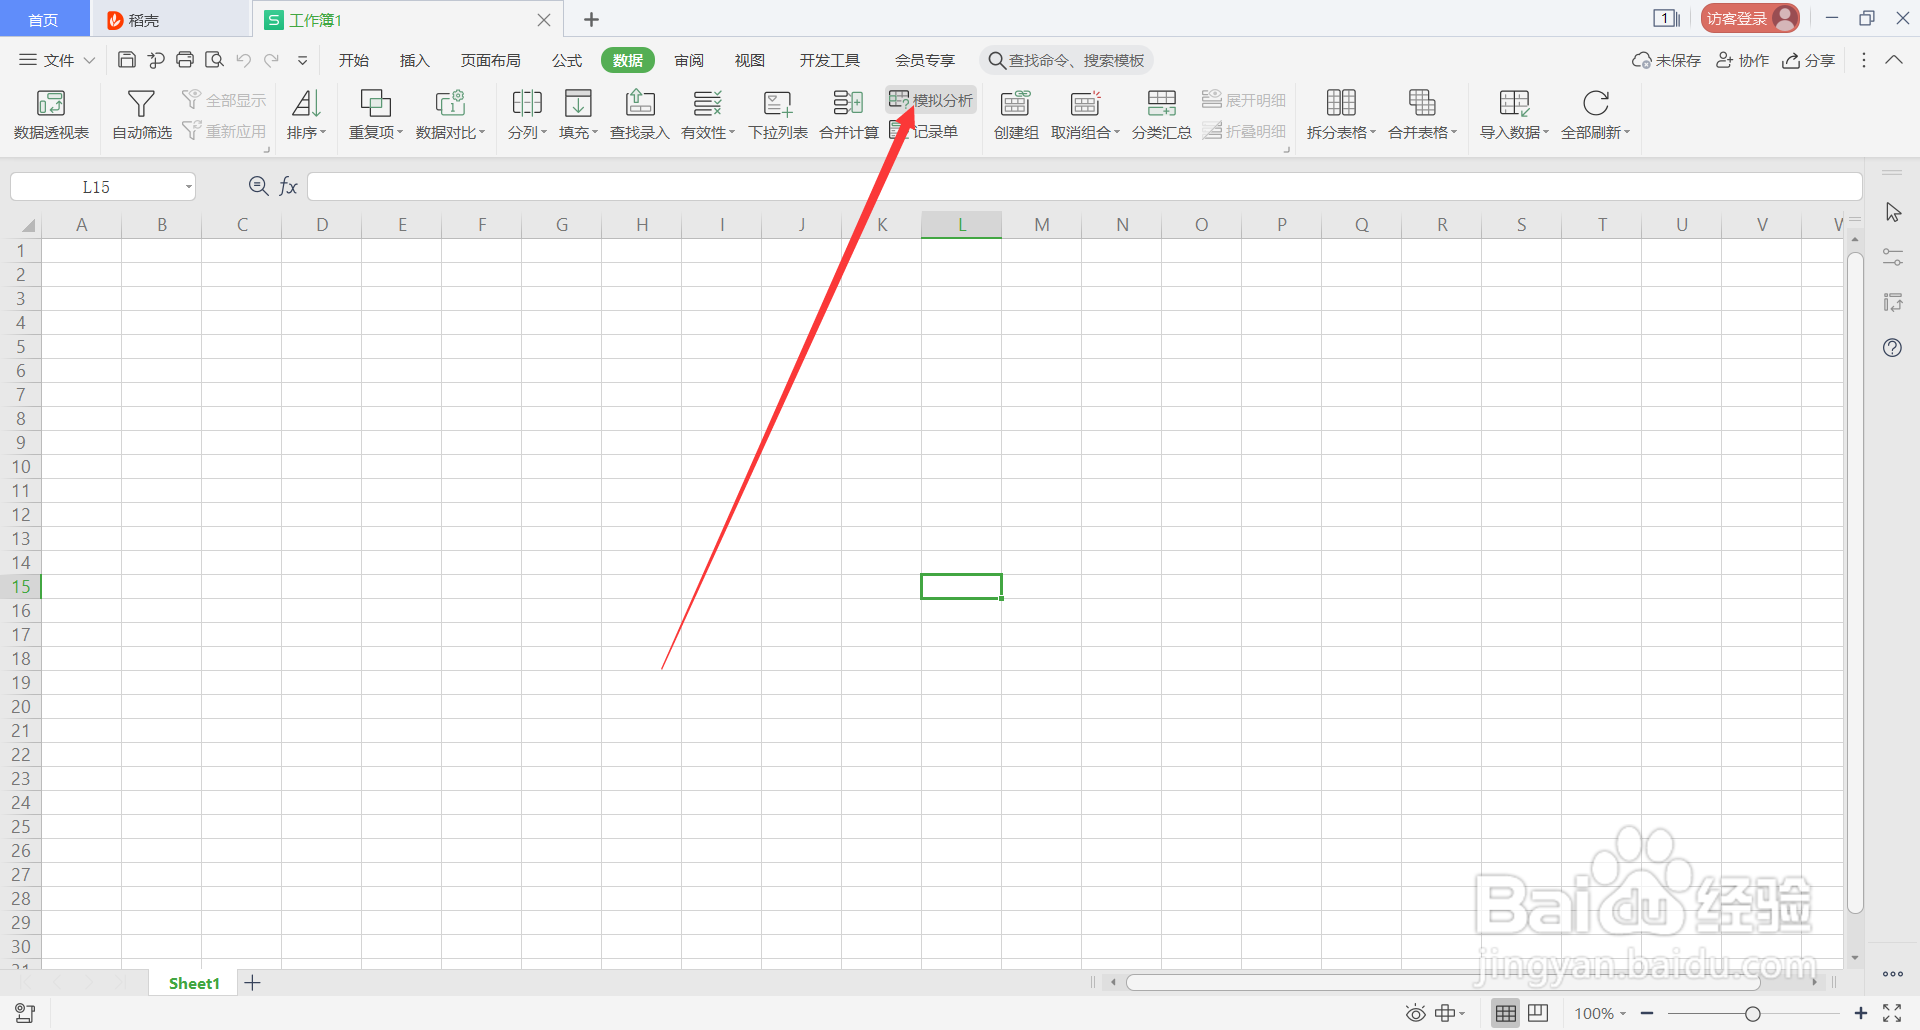1920x1030 pixels.
Task: Click the Create Group (创建组) icon
Action: 1015,103
